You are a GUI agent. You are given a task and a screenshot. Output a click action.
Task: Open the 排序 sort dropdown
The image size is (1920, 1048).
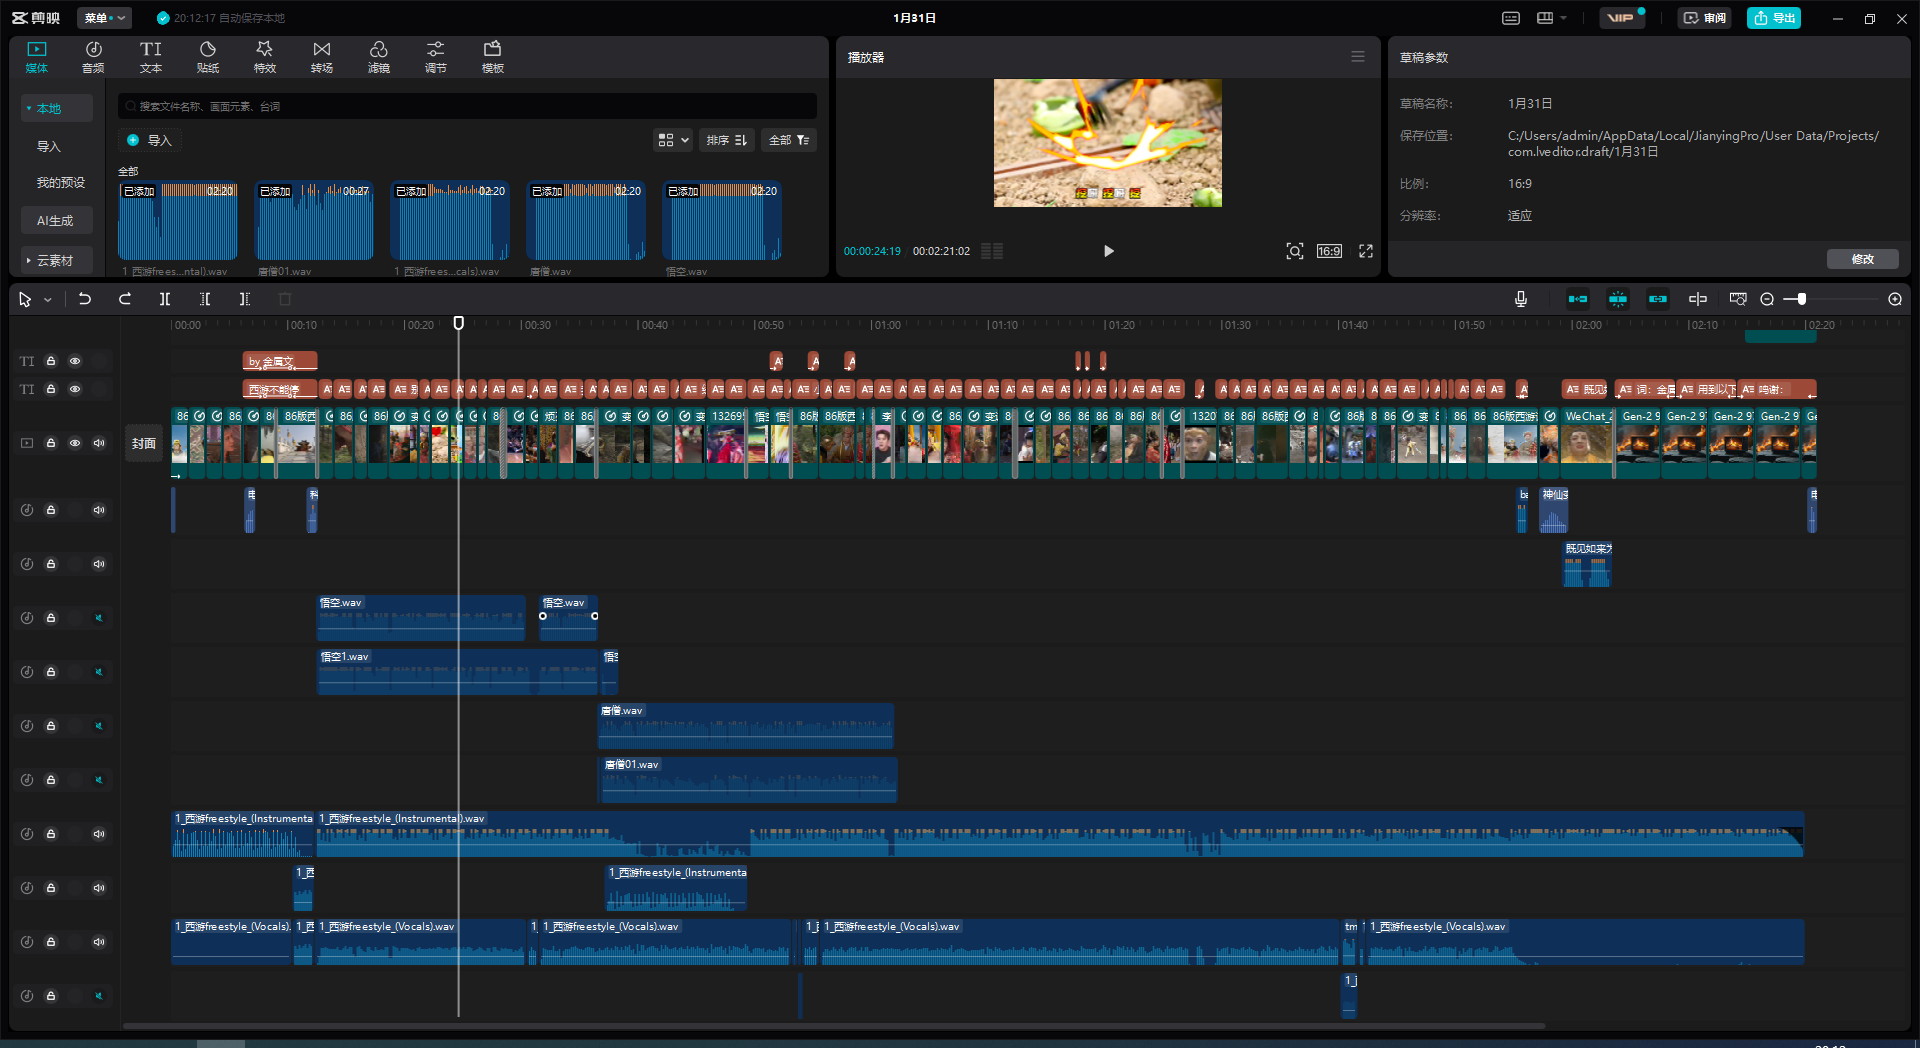pos(726,140)
